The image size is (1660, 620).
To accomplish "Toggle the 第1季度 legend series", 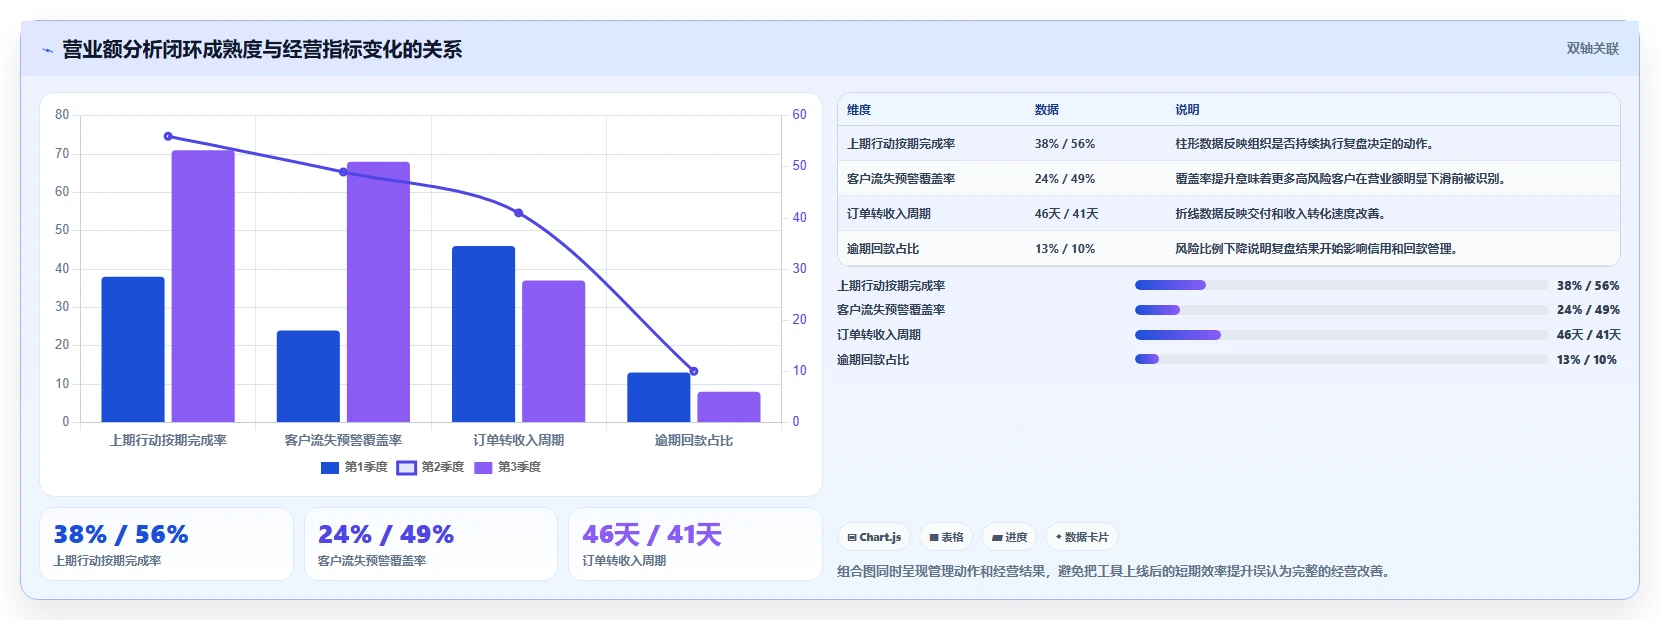I will pos(354,467).
